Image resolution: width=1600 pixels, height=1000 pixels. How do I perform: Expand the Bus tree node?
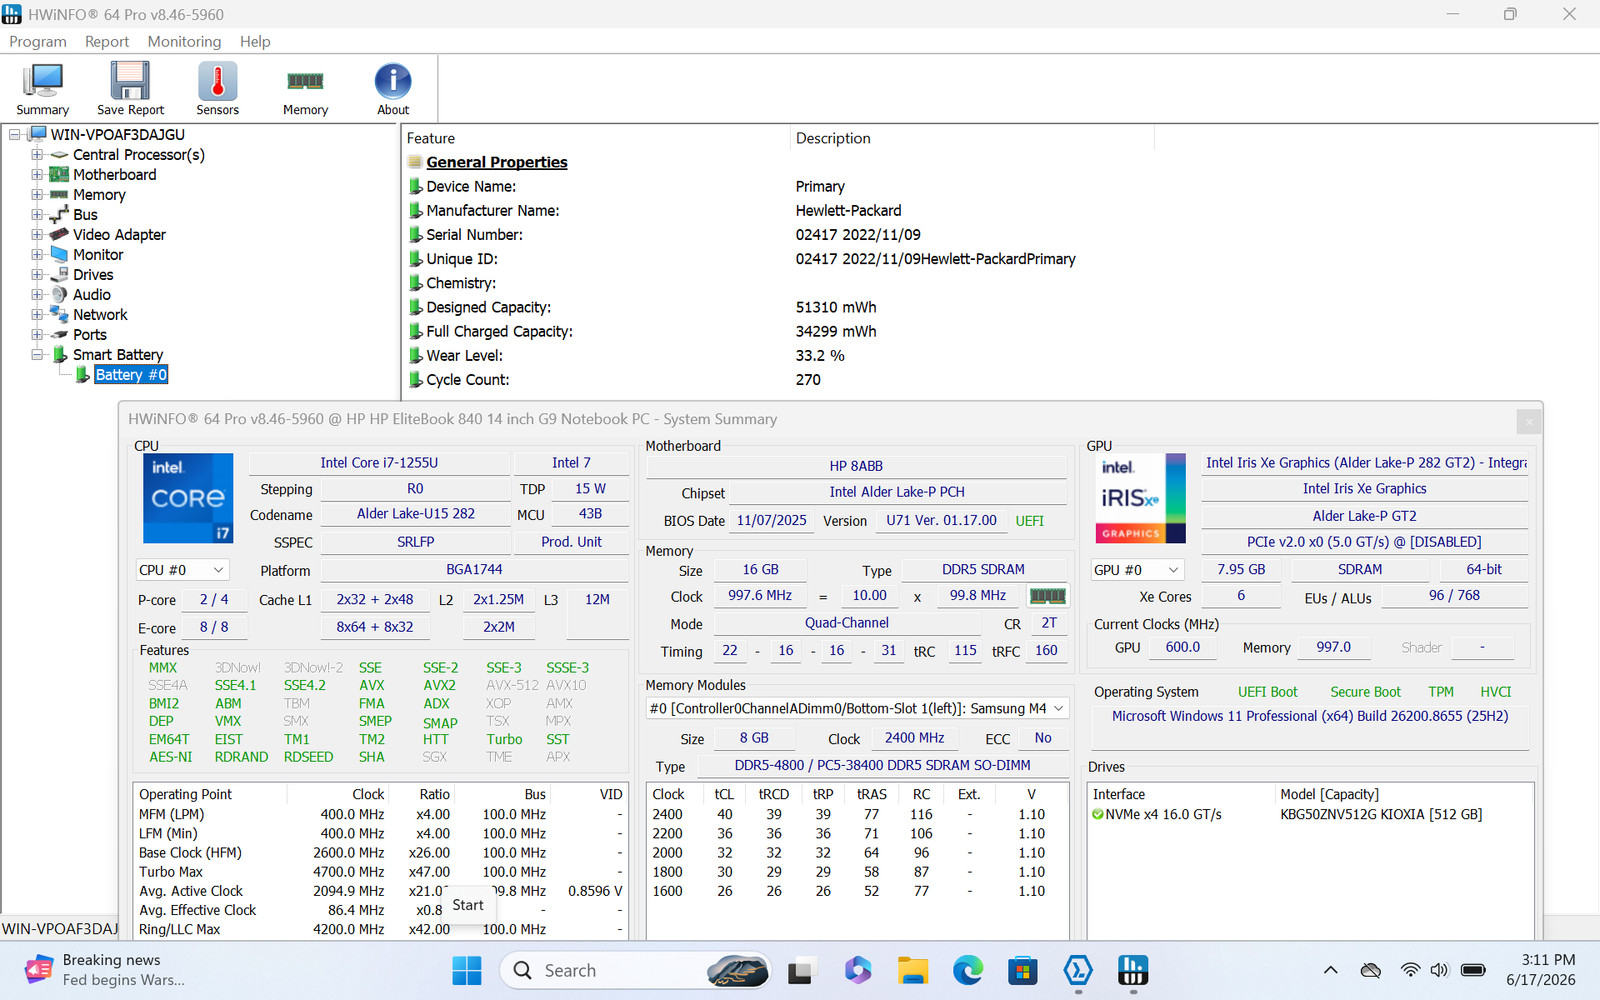click(x=37, y=214)
